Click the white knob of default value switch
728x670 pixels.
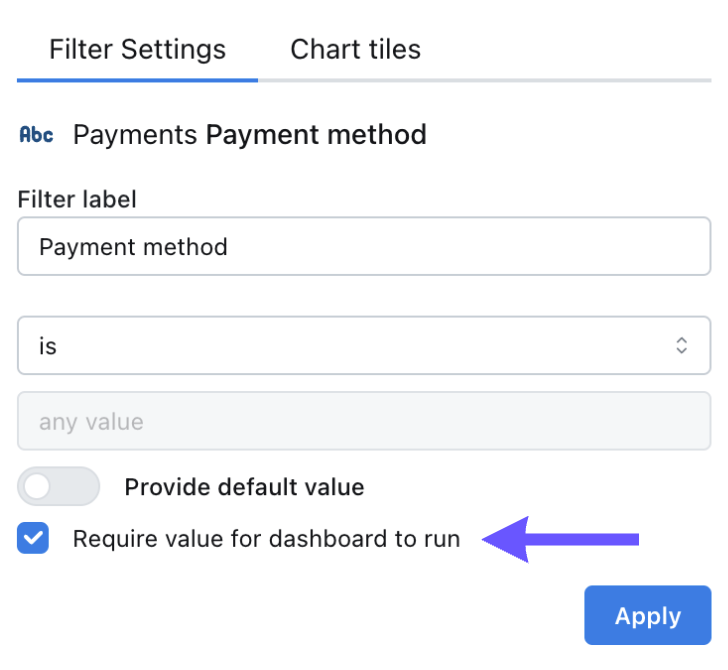pyautogui.click(x=37, y=487)
